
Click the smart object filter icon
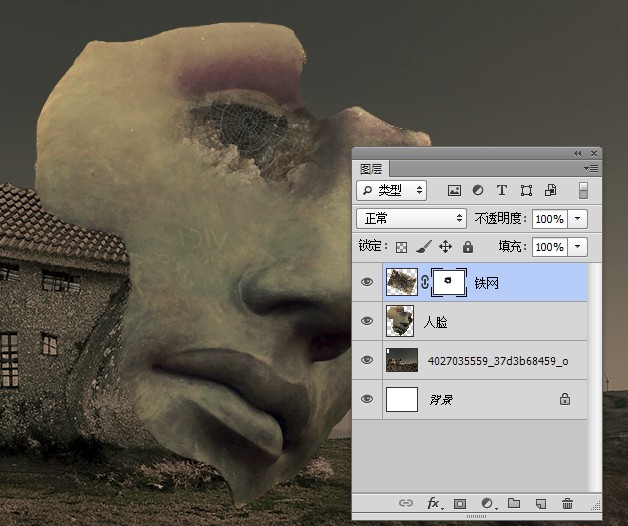550,190
